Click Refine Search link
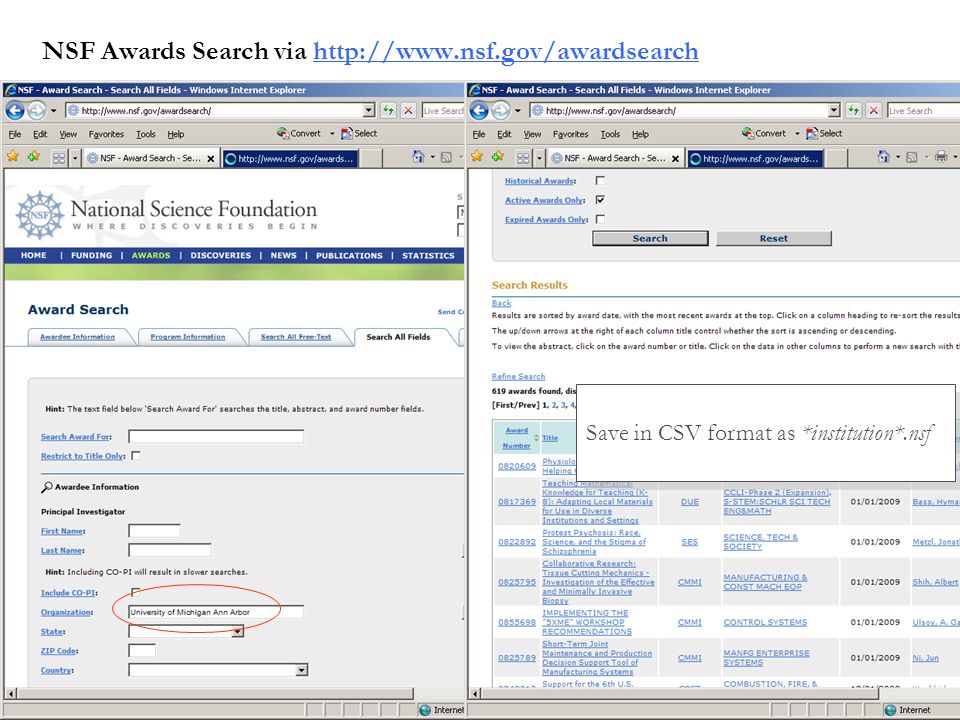The height and width of the screenshot is (720, 960). pos(518,377)
